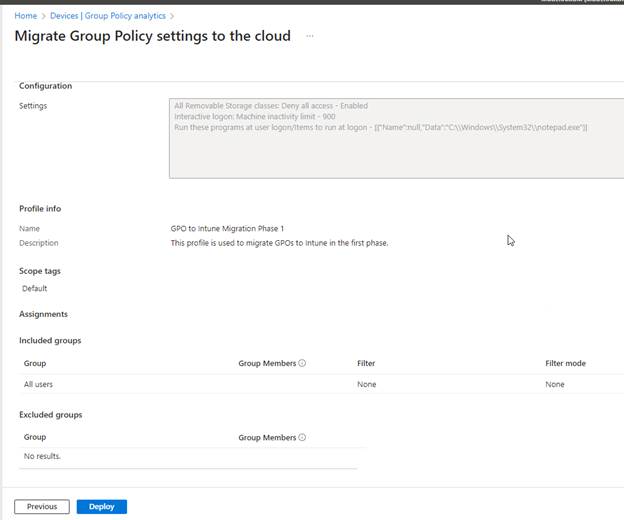Click the None value under Filter
Image resolution: width=624 pixels, height=520 pixels.
pyautogui.click(x=366, y=385)
